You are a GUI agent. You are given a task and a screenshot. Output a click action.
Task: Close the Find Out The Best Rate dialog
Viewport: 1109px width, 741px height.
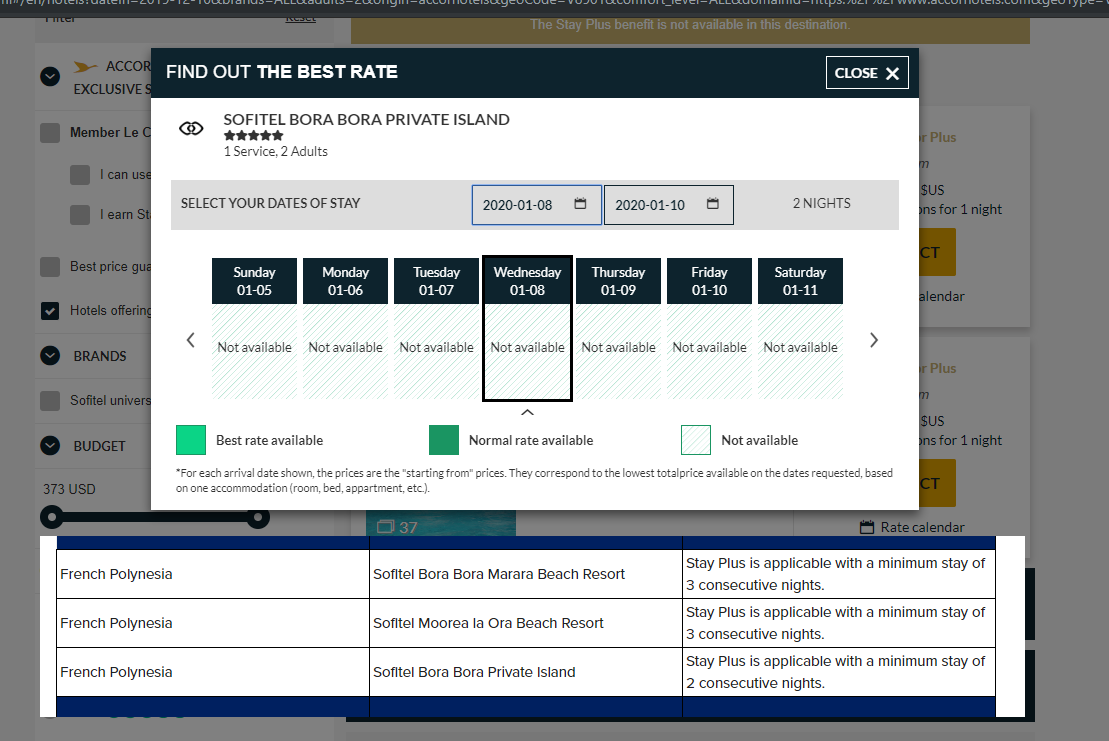click(866, 73)
